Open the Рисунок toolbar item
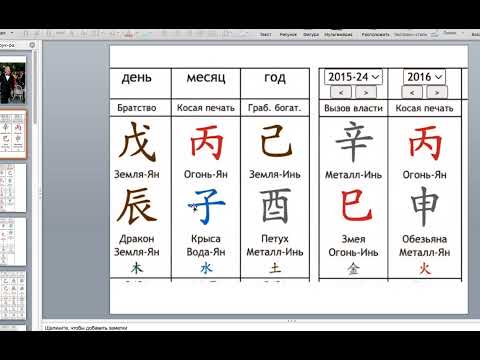This screenshot has height=360, width=480. click(x=288, y=34)
